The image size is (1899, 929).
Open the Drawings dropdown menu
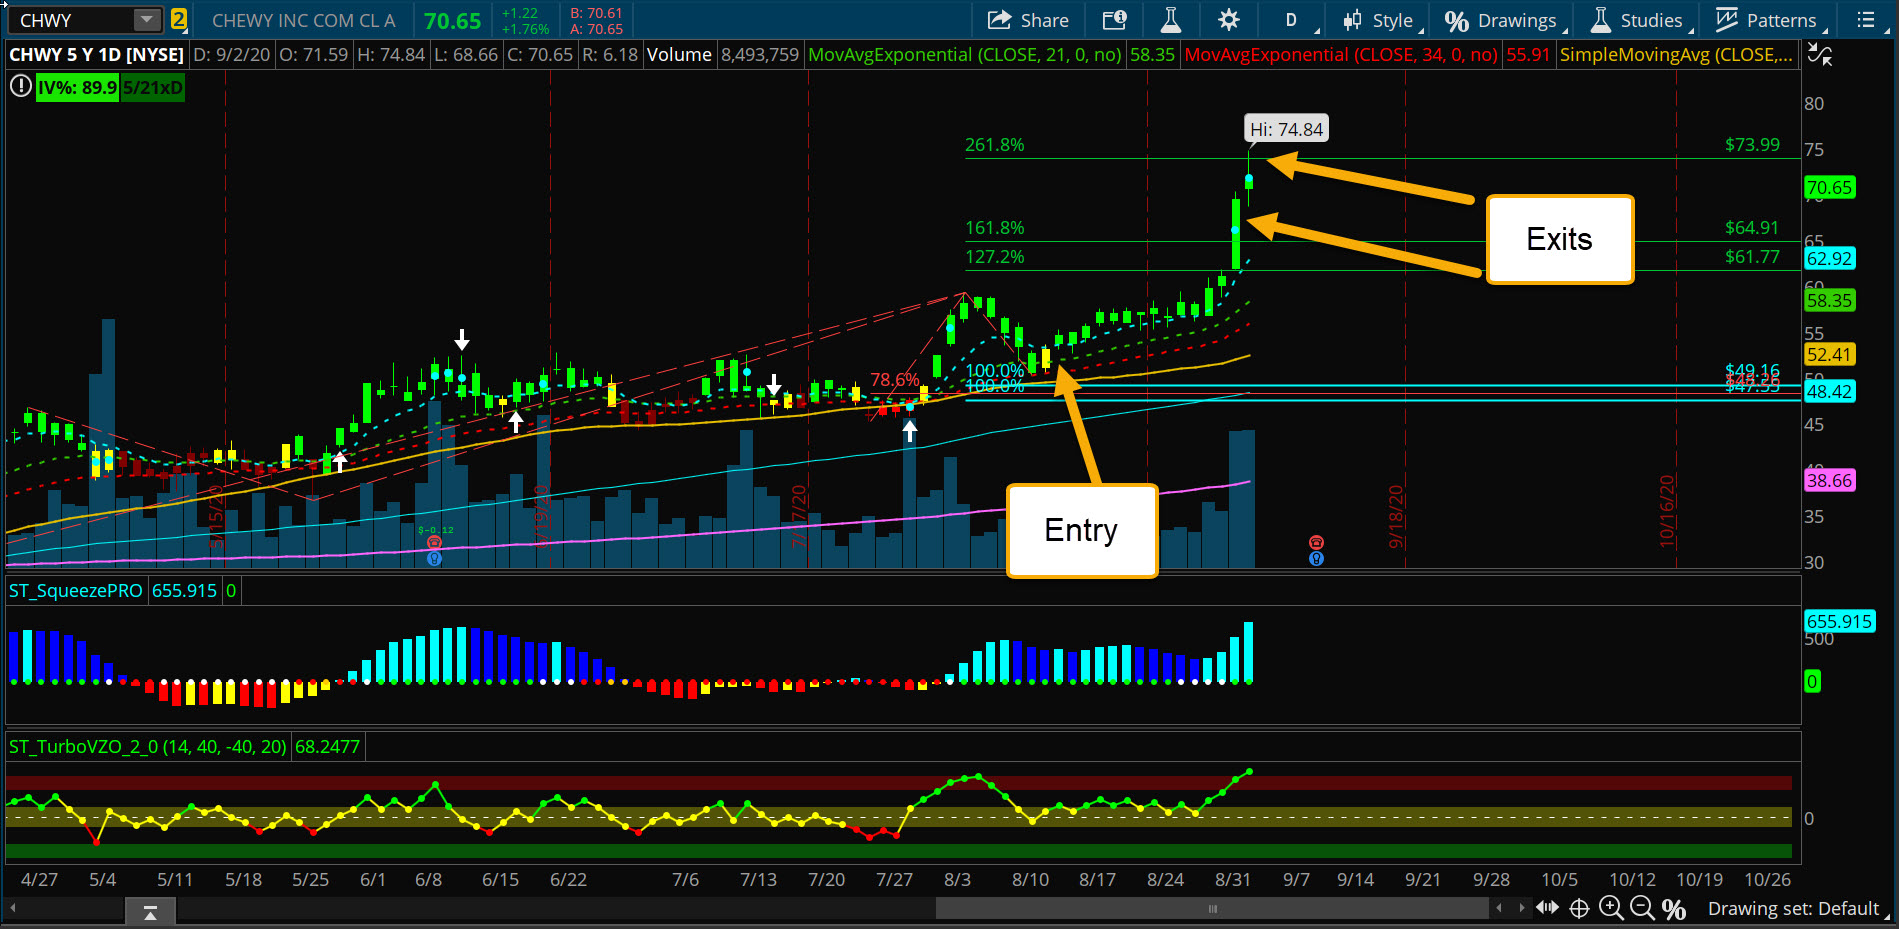(1517, 21)
